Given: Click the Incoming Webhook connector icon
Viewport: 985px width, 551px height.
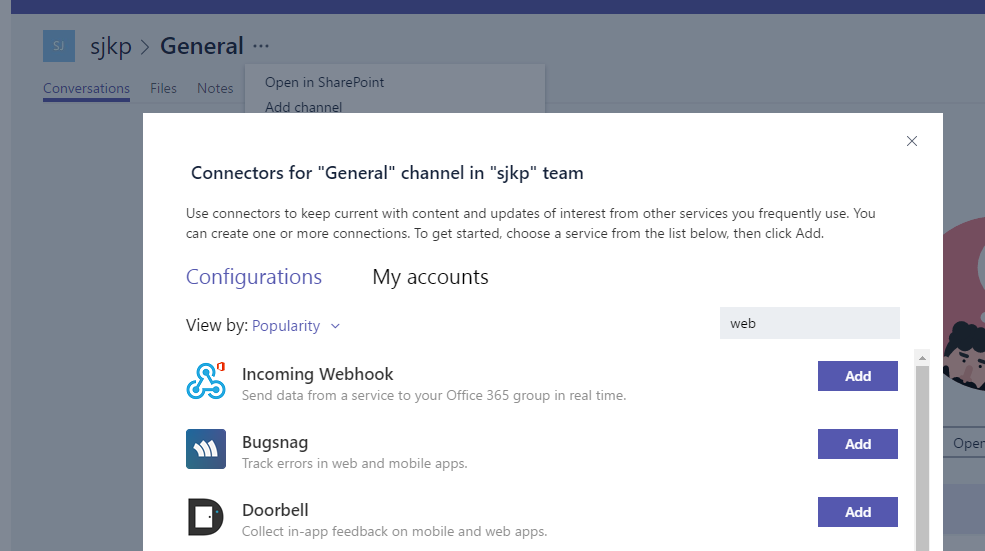Looking at the screenshot, I should pos(206,381).
